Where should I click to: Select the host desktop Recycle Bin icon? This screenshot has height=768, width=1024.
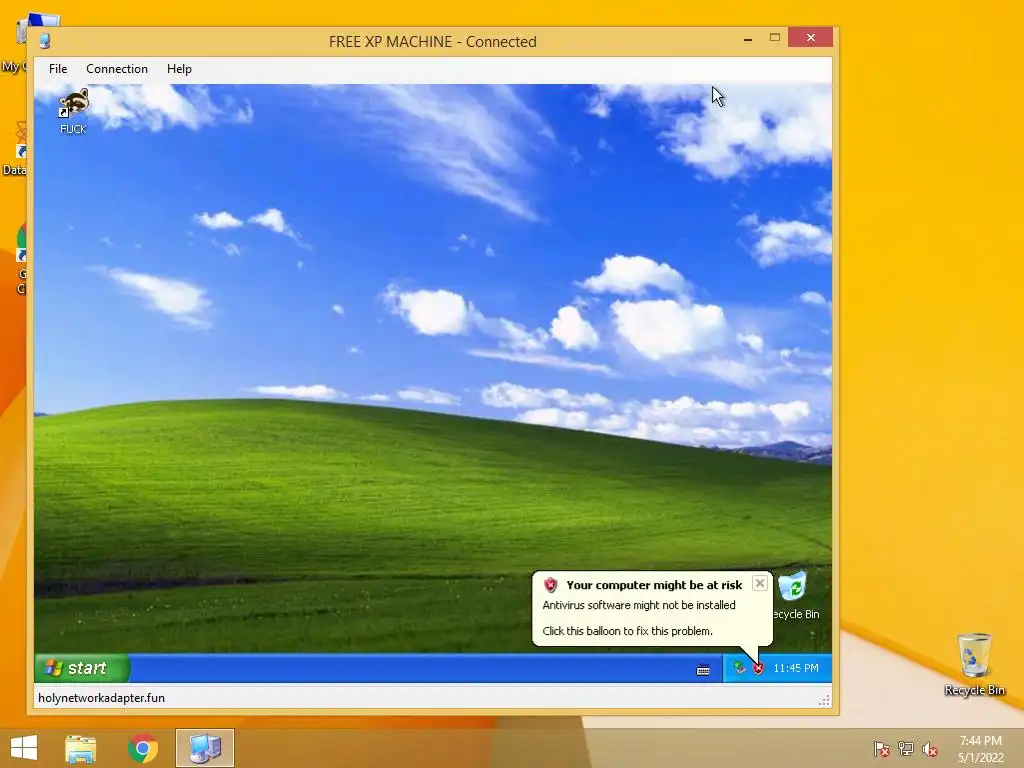974,664
